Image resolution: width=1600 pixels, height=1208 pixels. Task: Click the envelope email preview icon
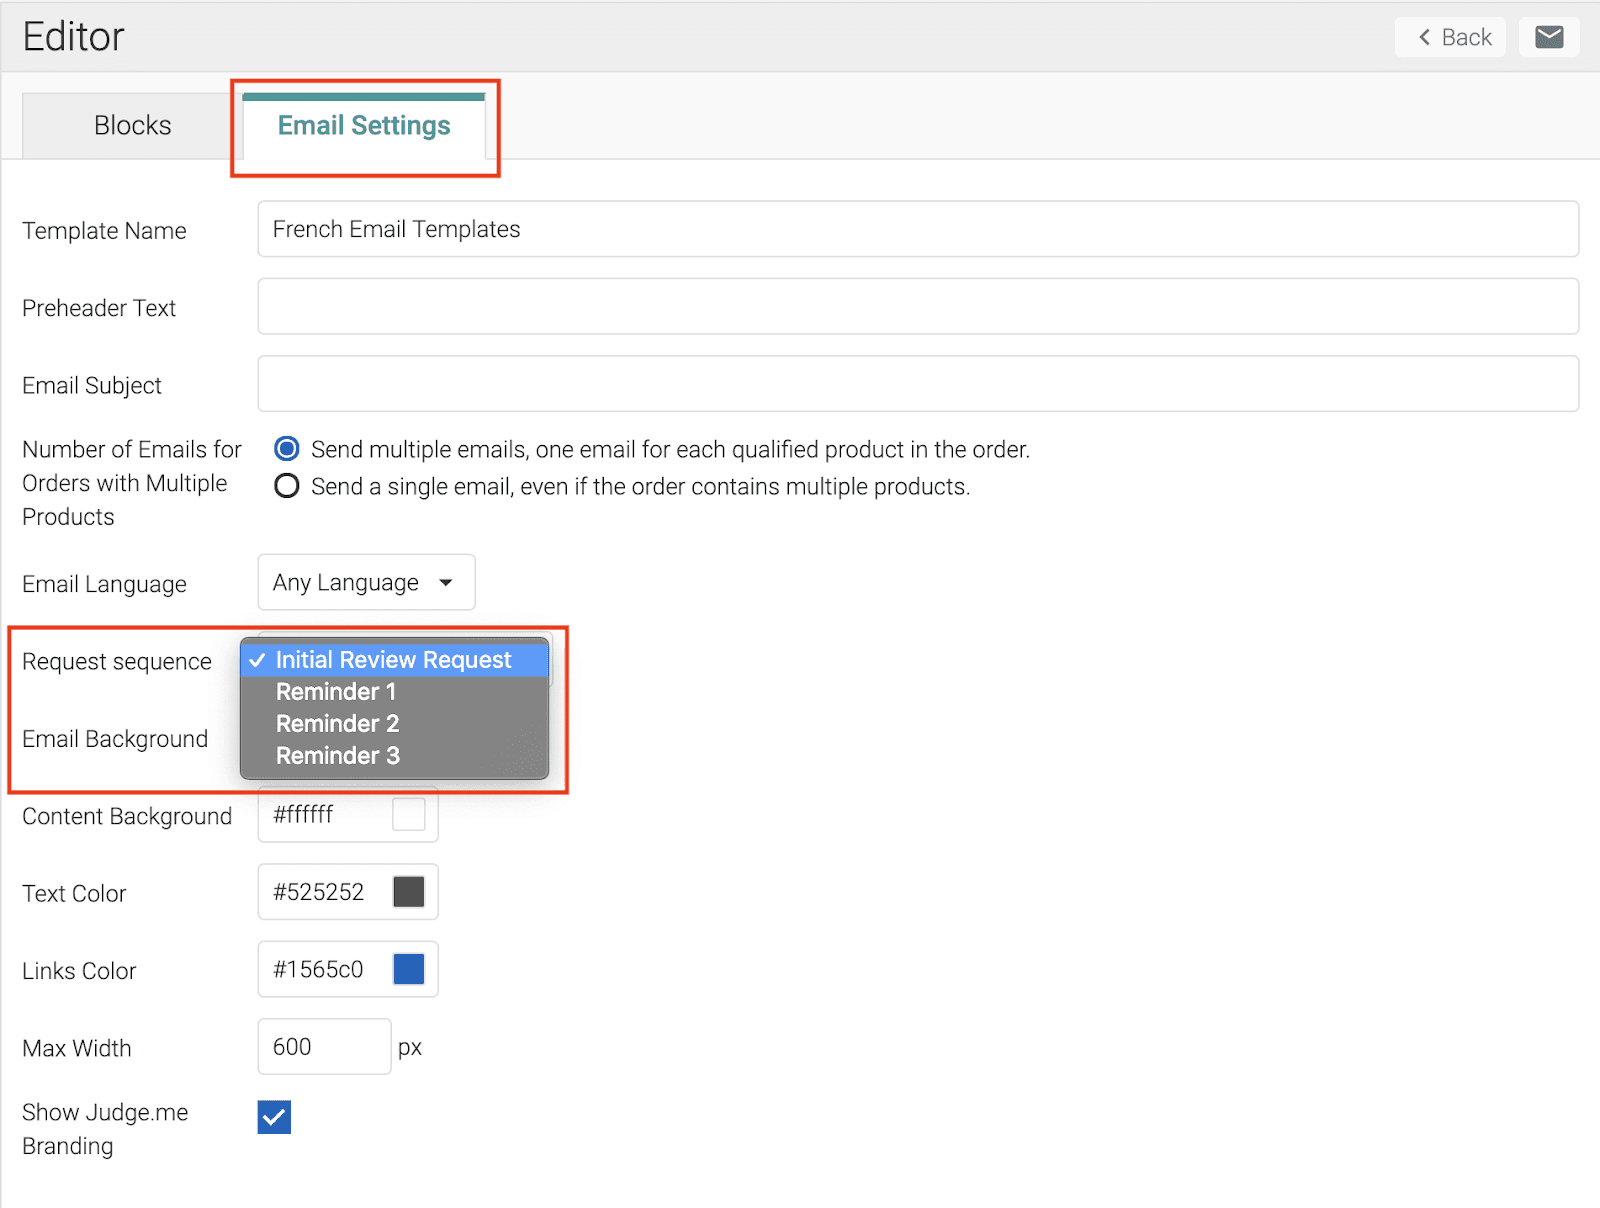coord(1548,38)
